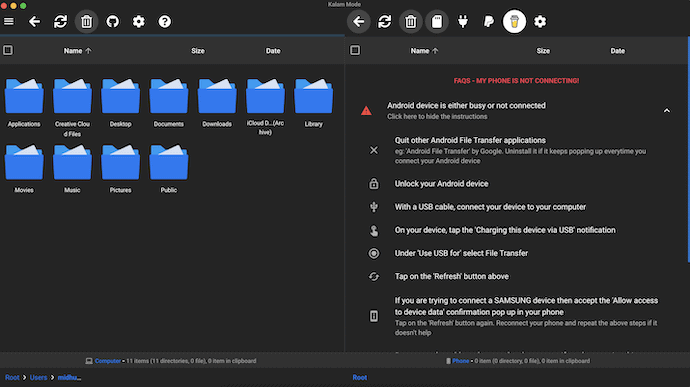This screenshot has width=690, height=387.
Task: Open the Music folder
Action: click(72, 169)
